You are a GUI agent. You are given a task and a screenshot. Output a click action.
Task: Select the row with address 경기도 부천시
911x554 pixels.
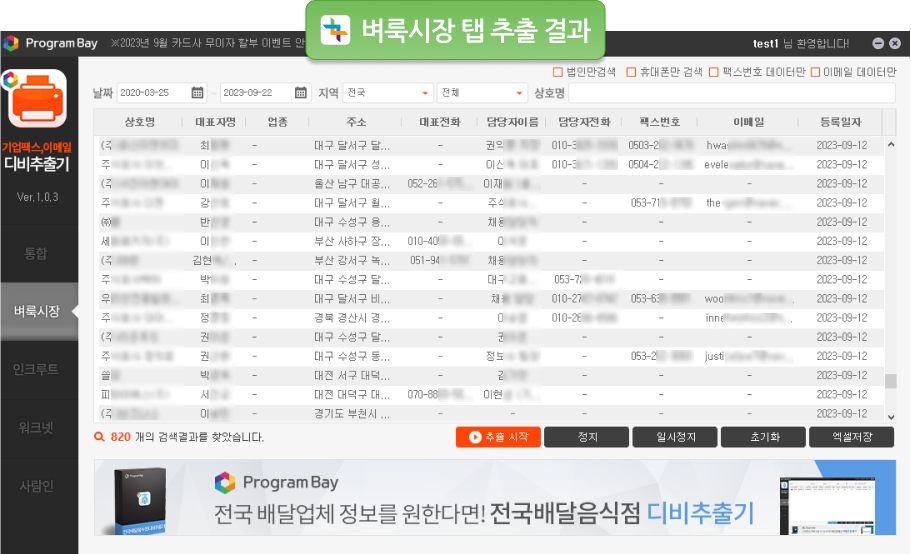click(489, 413)
